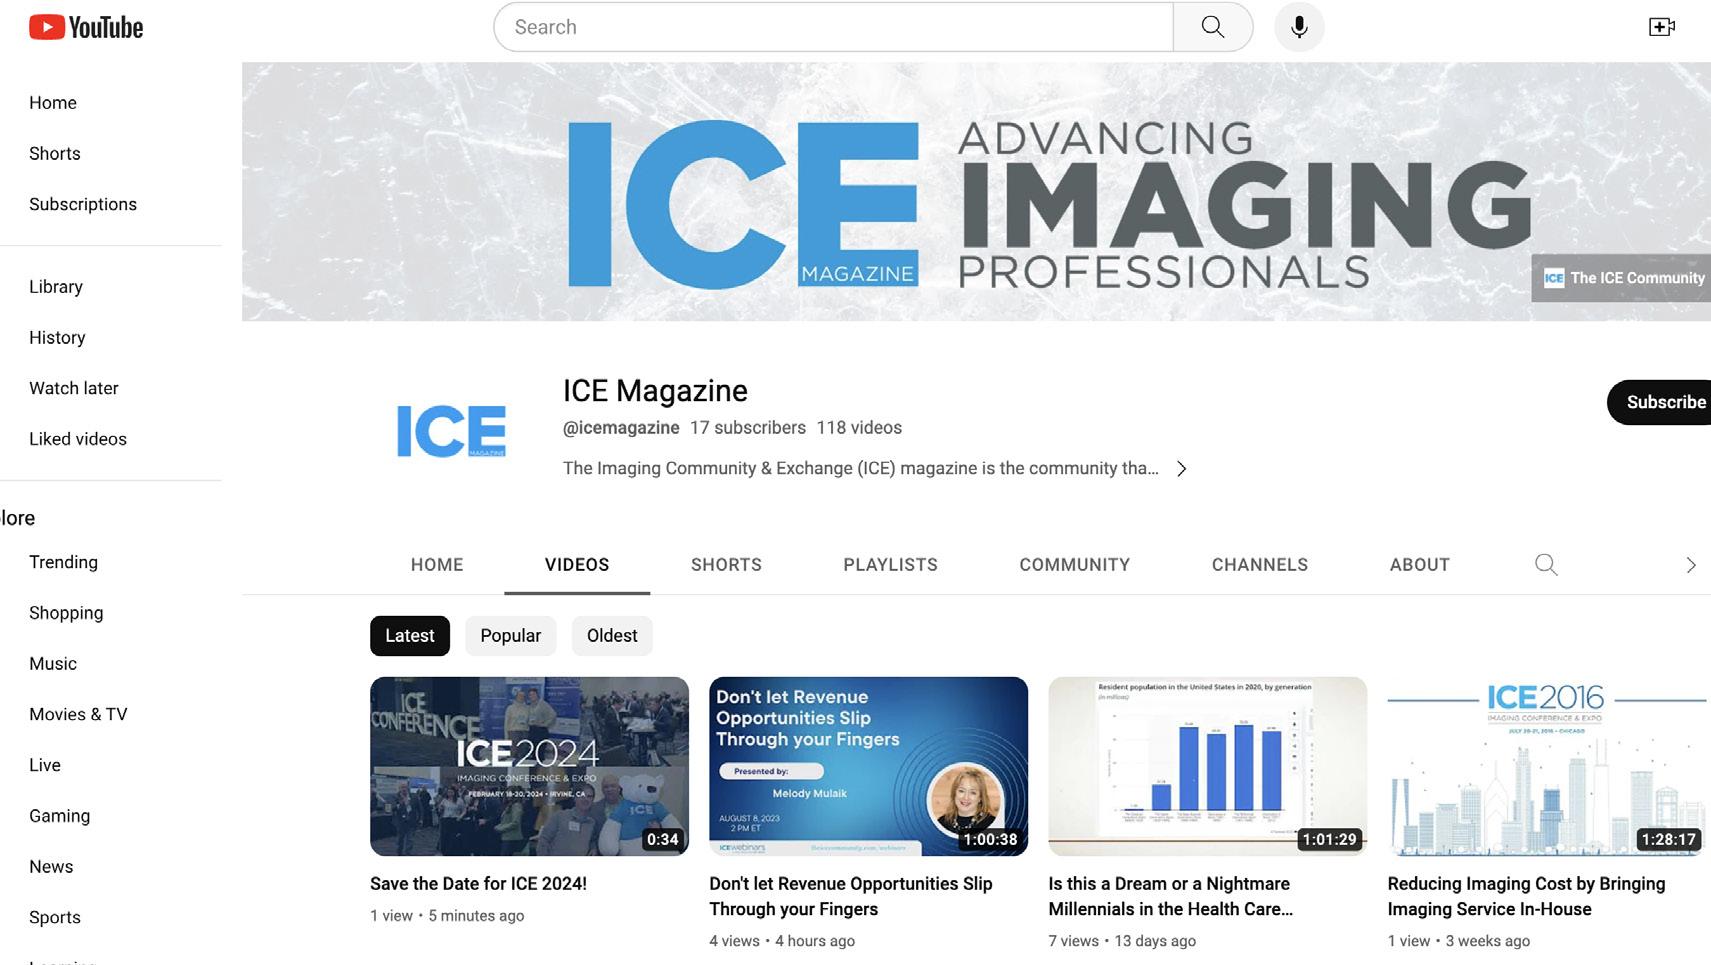Open Gaming category

coord(60,816)
